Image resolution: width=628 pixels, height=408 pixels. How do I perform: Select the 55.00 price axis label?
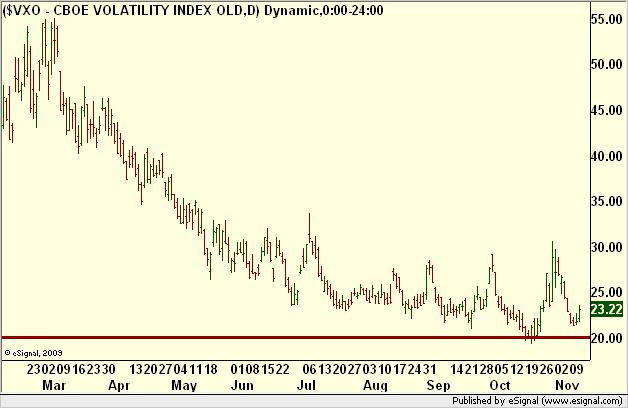[607, 19]
